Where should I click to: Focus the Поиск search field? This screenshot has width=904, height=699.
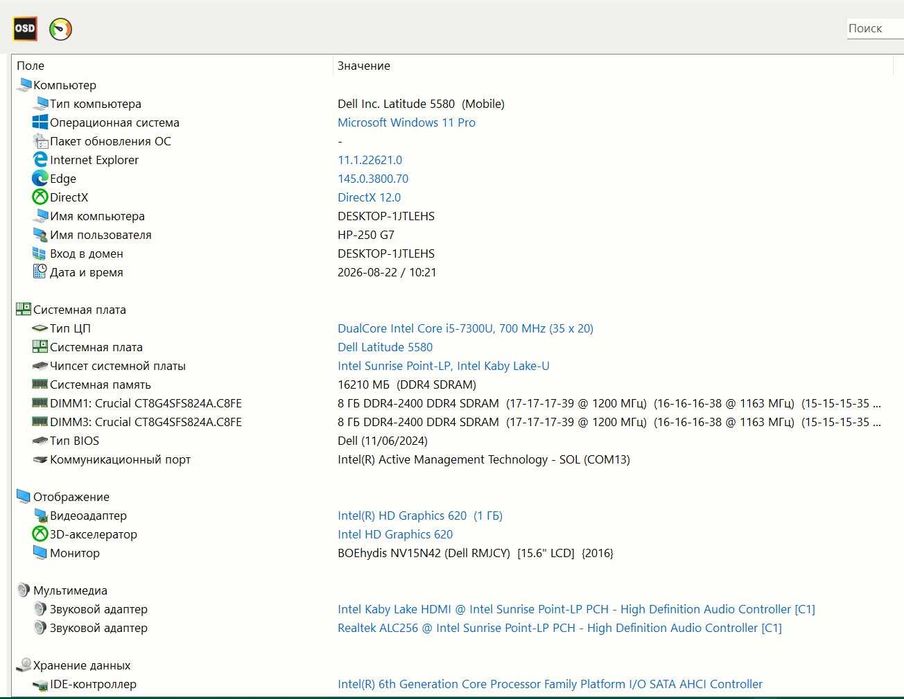875,28
